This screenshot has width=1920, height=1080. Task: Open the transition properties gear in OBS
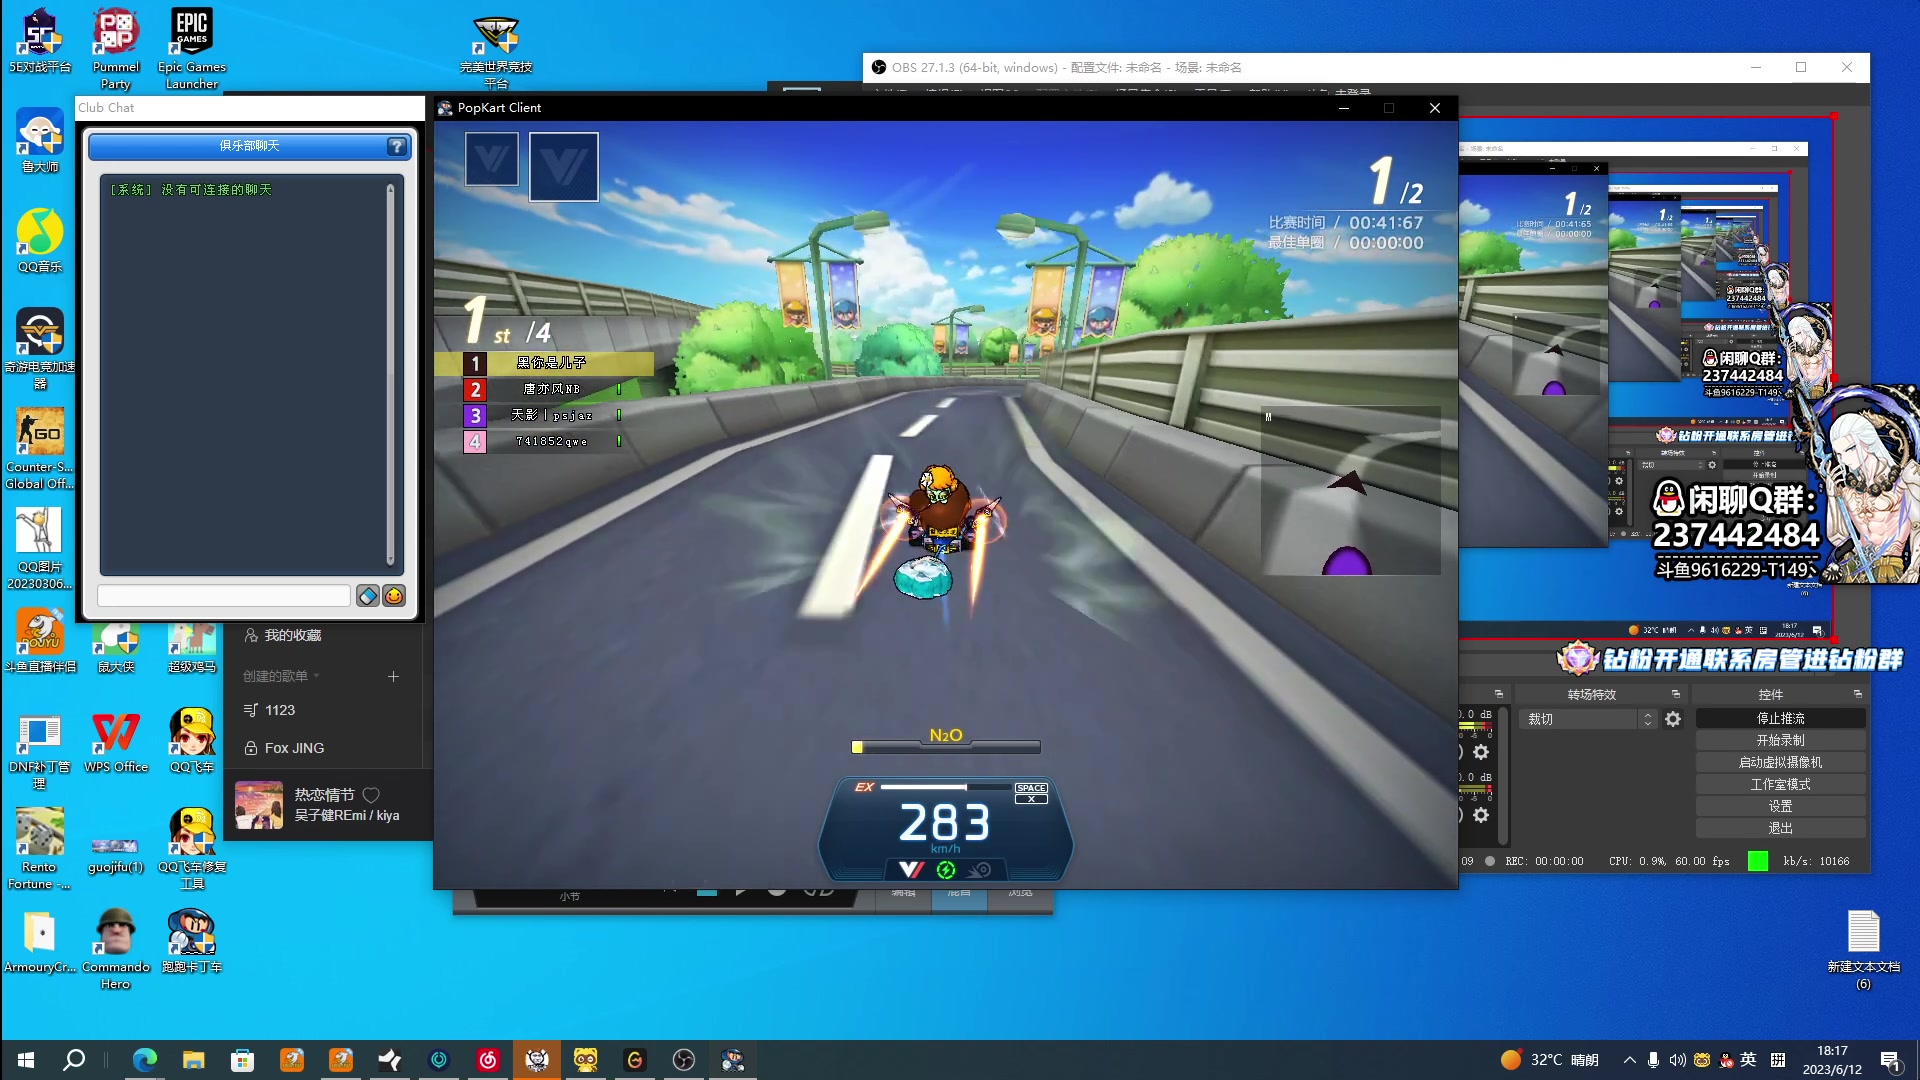coord(1673,719)
